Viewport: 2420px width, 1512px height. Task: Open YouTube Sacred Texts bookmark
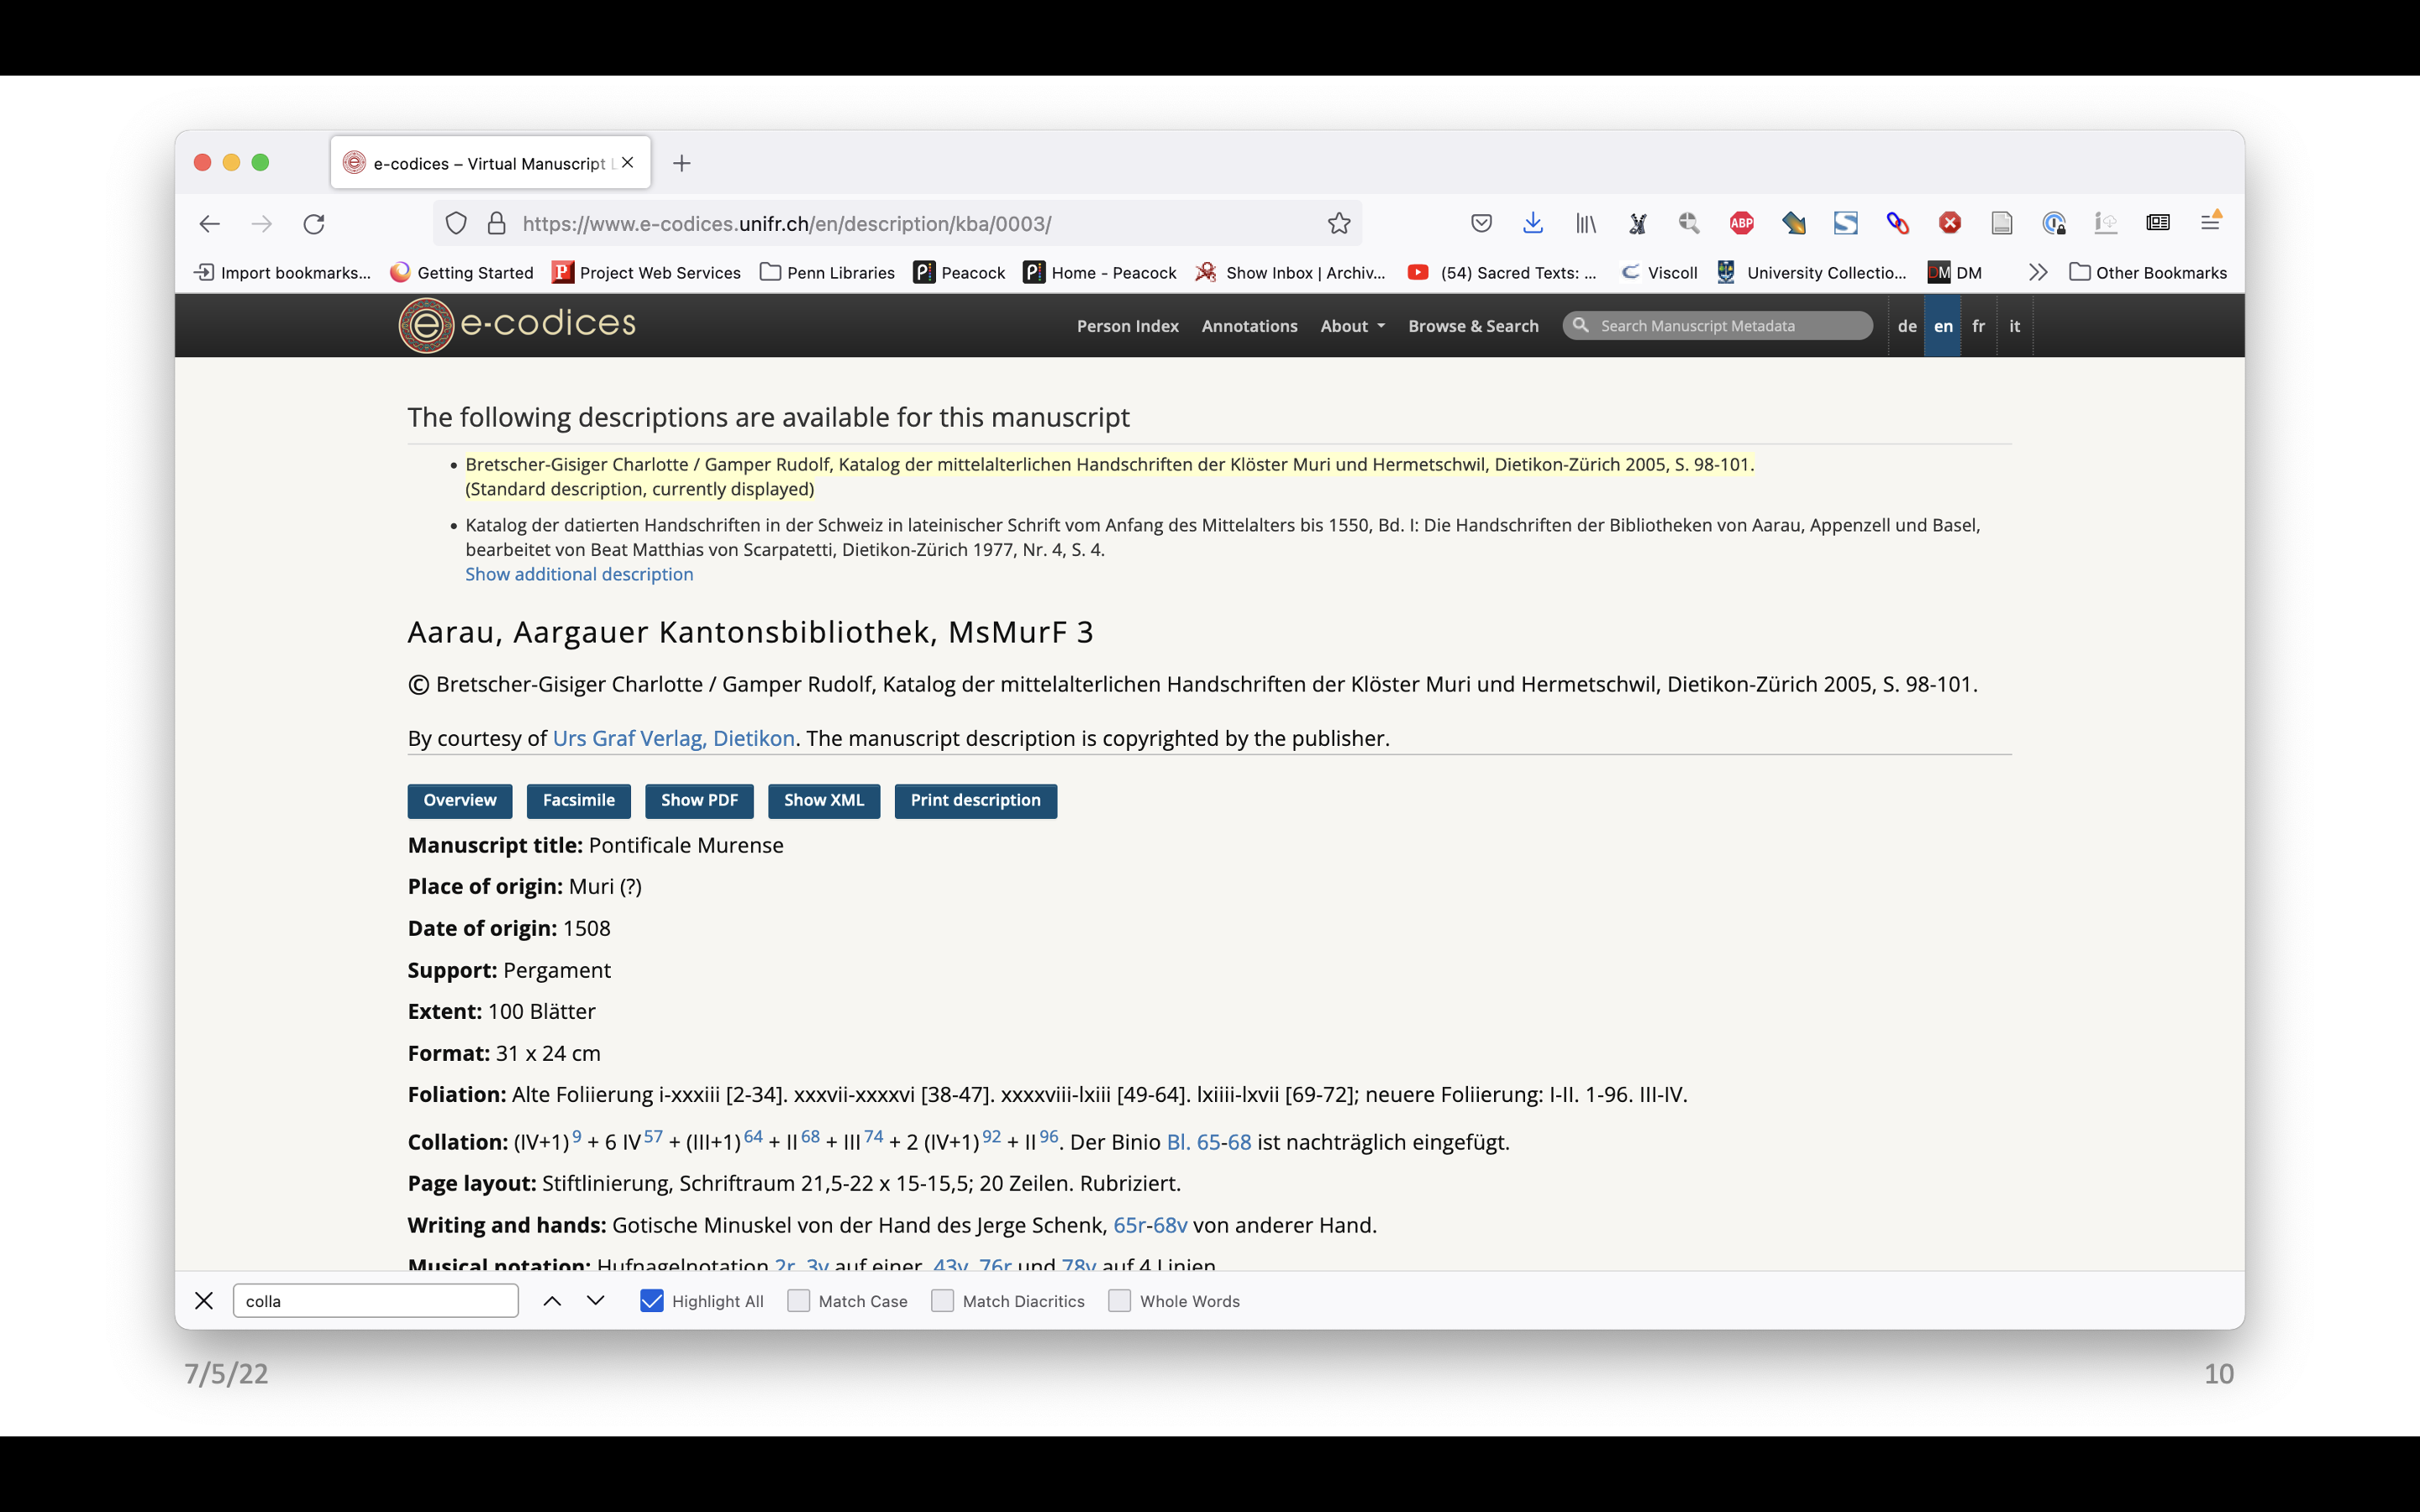point(1502,273)
